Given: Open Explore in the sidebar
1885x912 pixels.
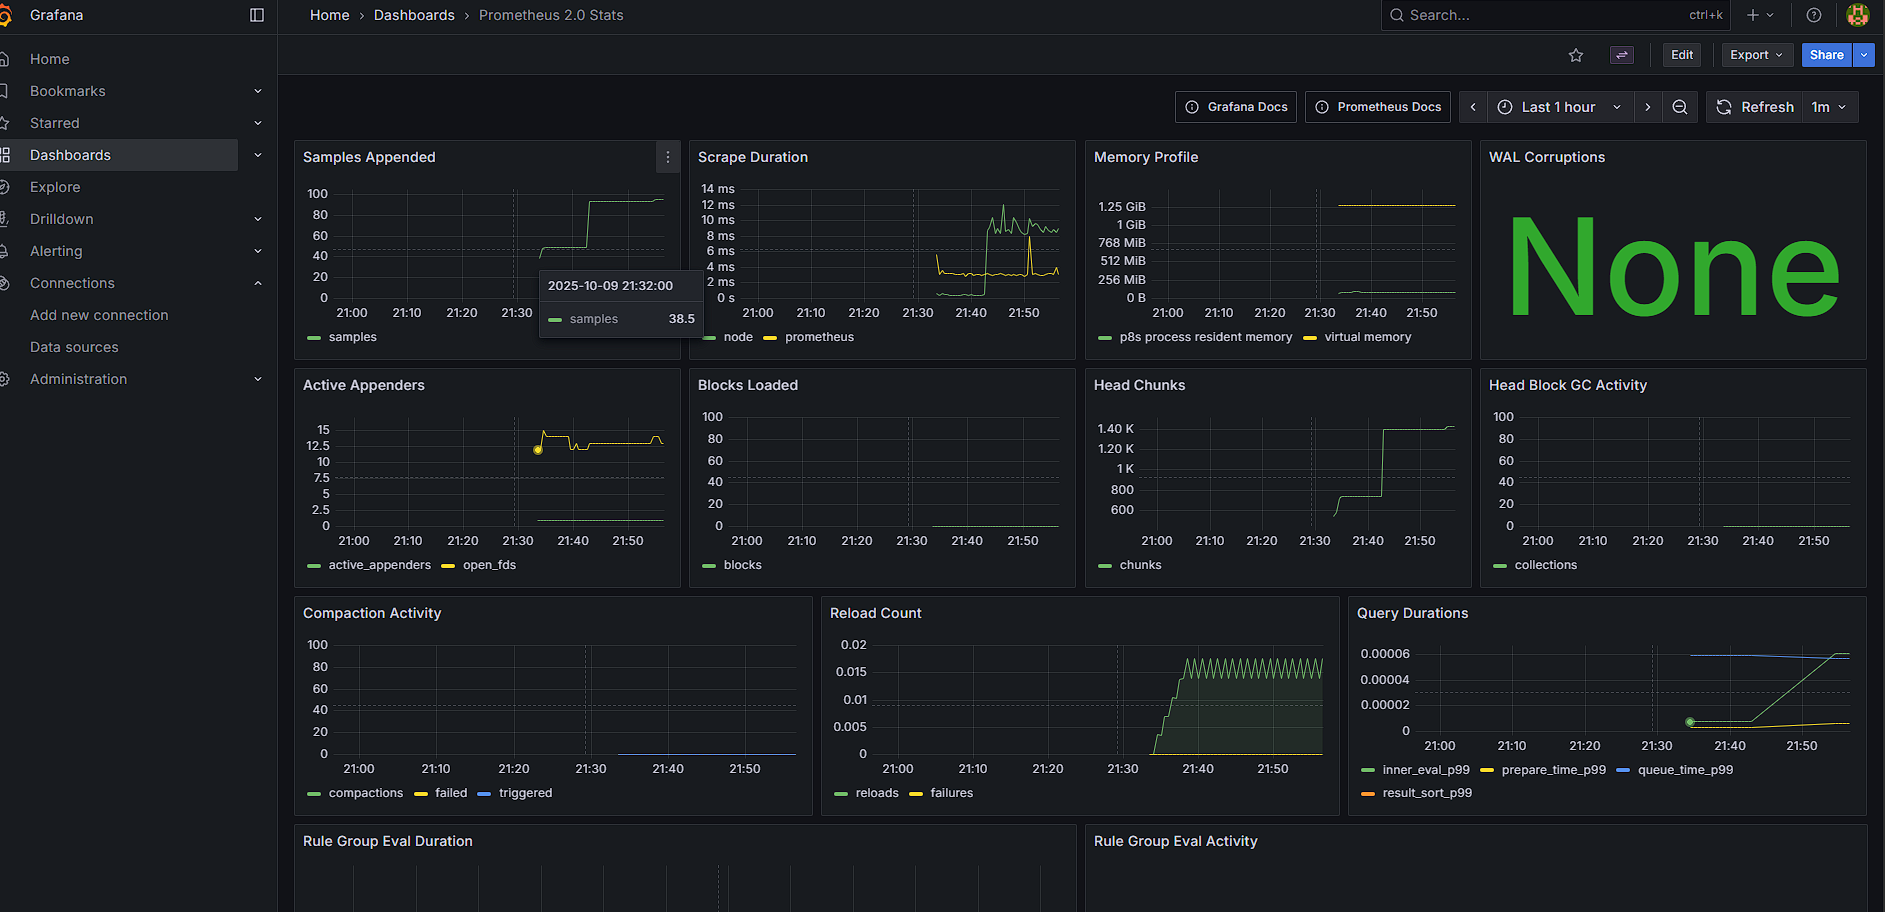Looking at the screenshot, I should 55,187.
